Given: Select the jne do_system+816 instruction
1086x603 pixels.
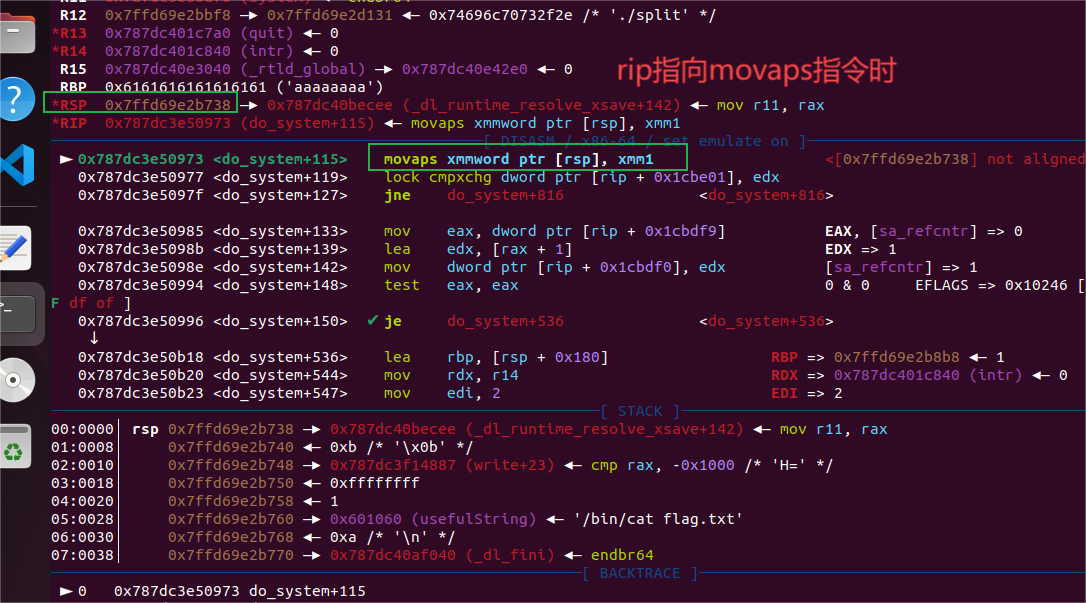Looking at the screenshot, I should 474,195.
